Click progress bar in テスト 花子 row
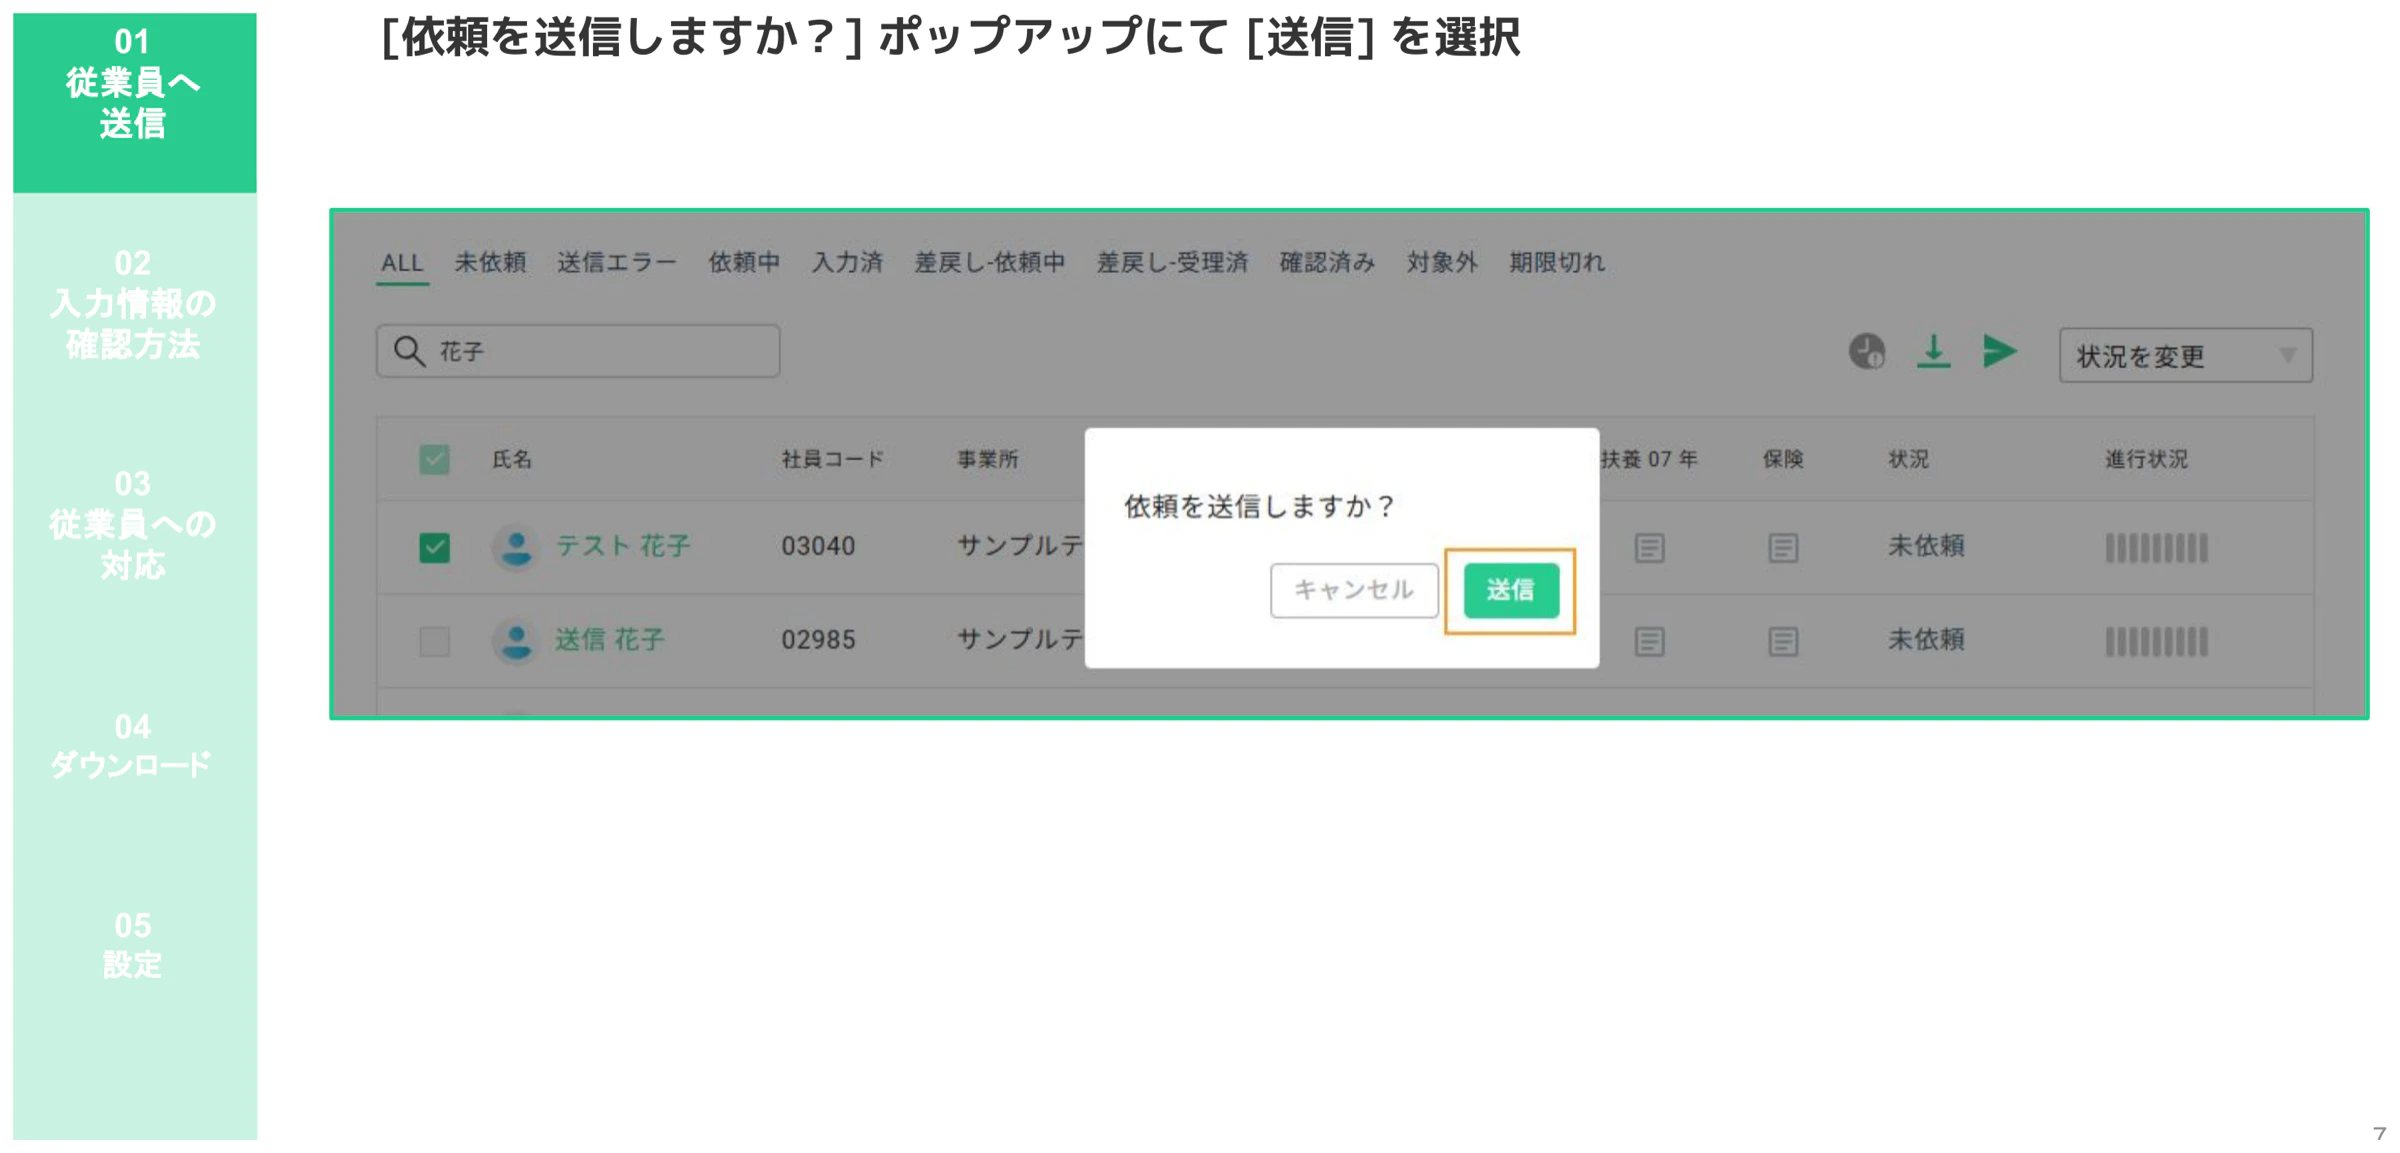This screenshot has width=2400, height=1153. pyautogui.click(x=2156, y=548)
